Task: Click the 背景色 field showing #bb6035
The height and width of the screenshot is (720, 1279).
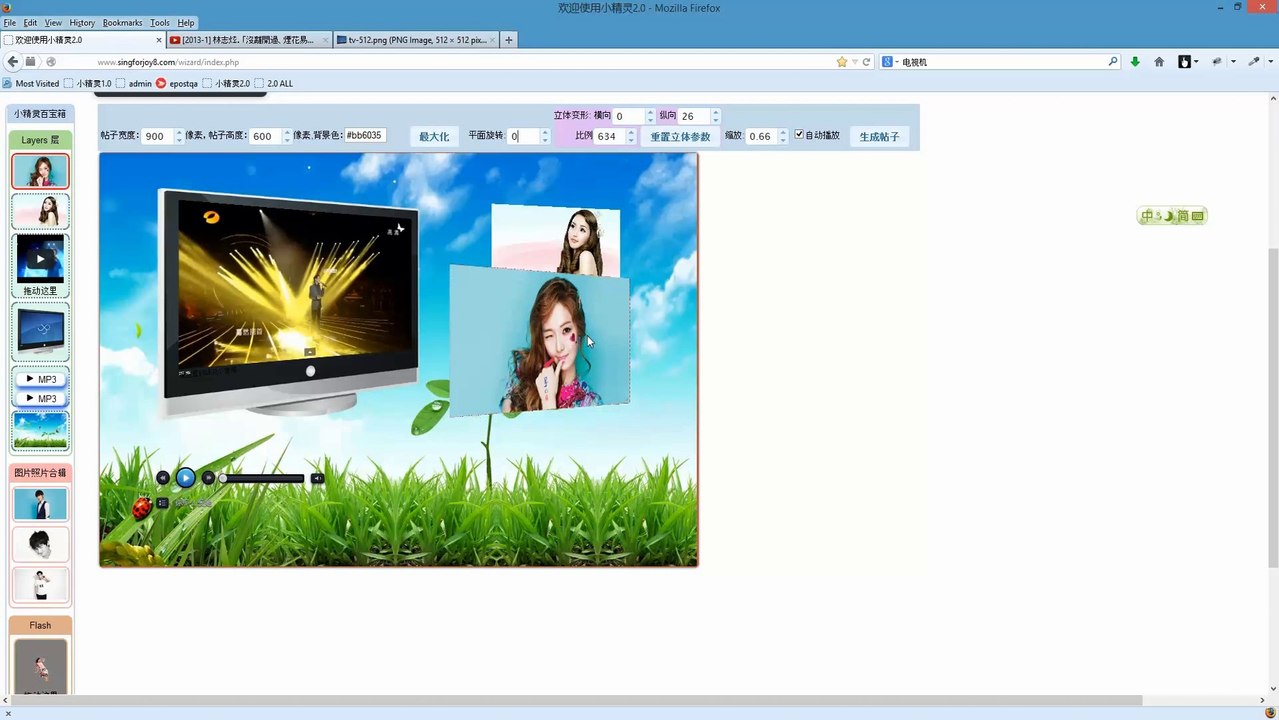Action: [x=364, y=135]
